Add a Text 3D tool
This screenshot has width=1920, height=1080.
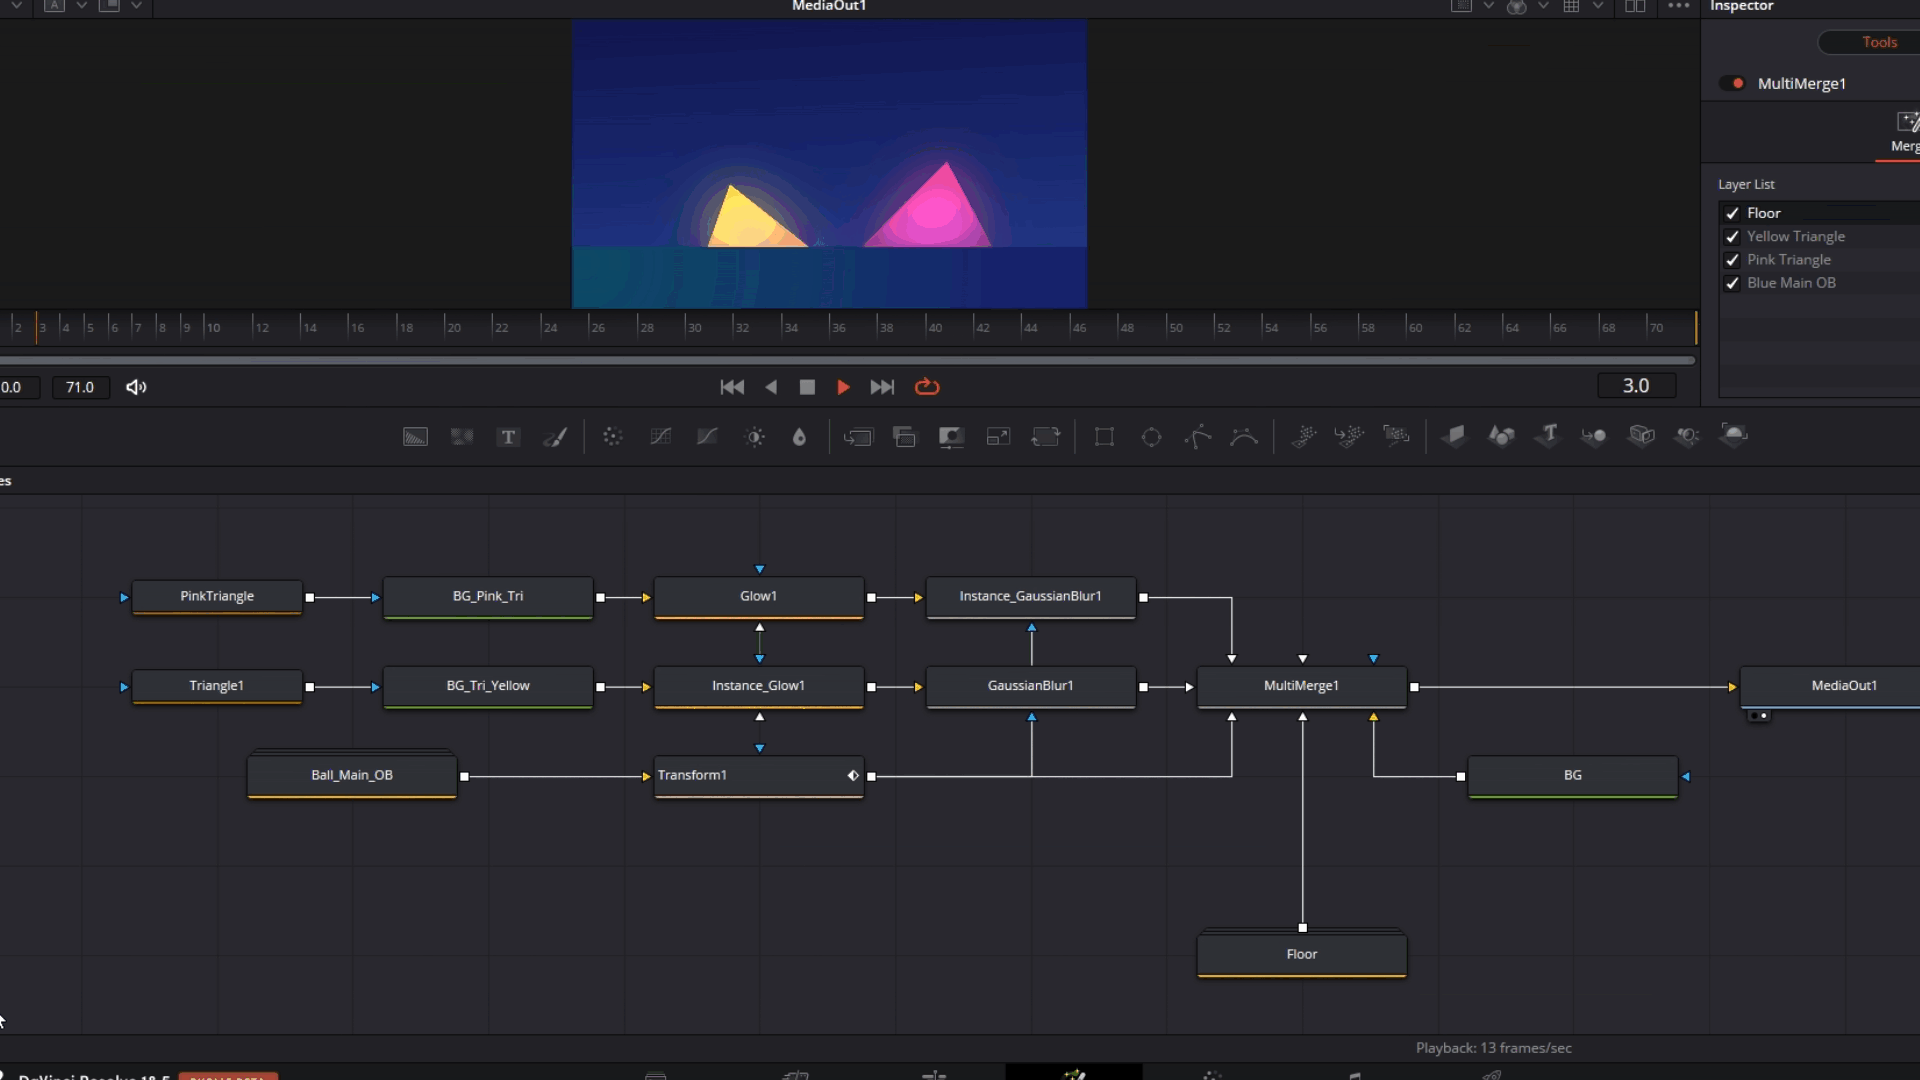(1548, 435)
